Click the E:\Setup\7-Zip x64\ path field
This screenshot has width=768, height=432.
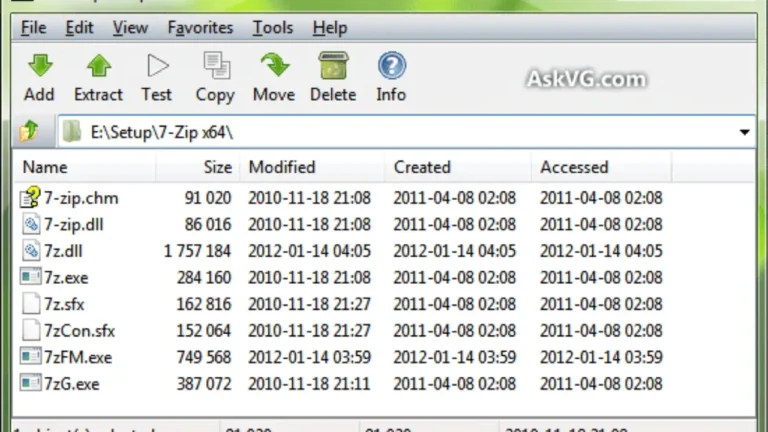[407, 132]
